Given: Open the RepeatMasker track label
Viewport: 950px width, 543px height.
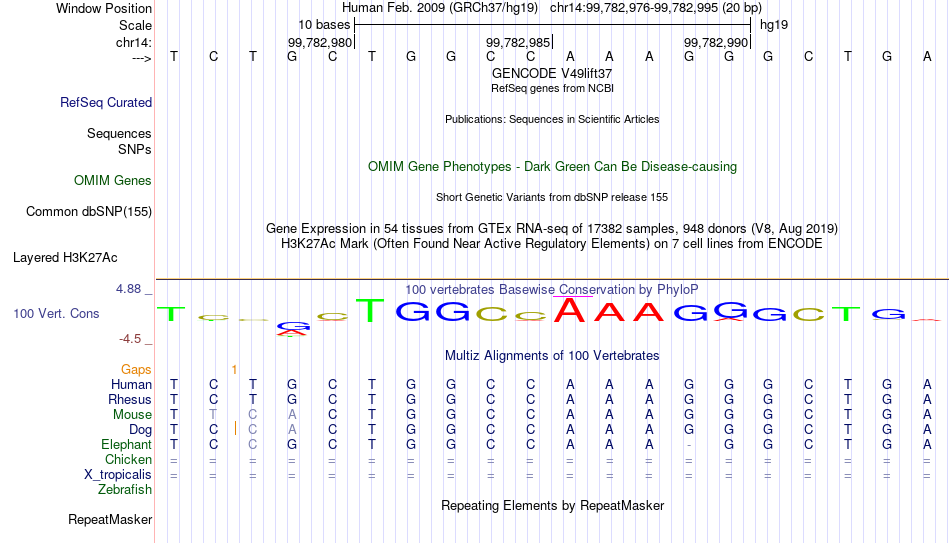Looking at the screenshot, I should pyautogui.click(x=110, y=519).
